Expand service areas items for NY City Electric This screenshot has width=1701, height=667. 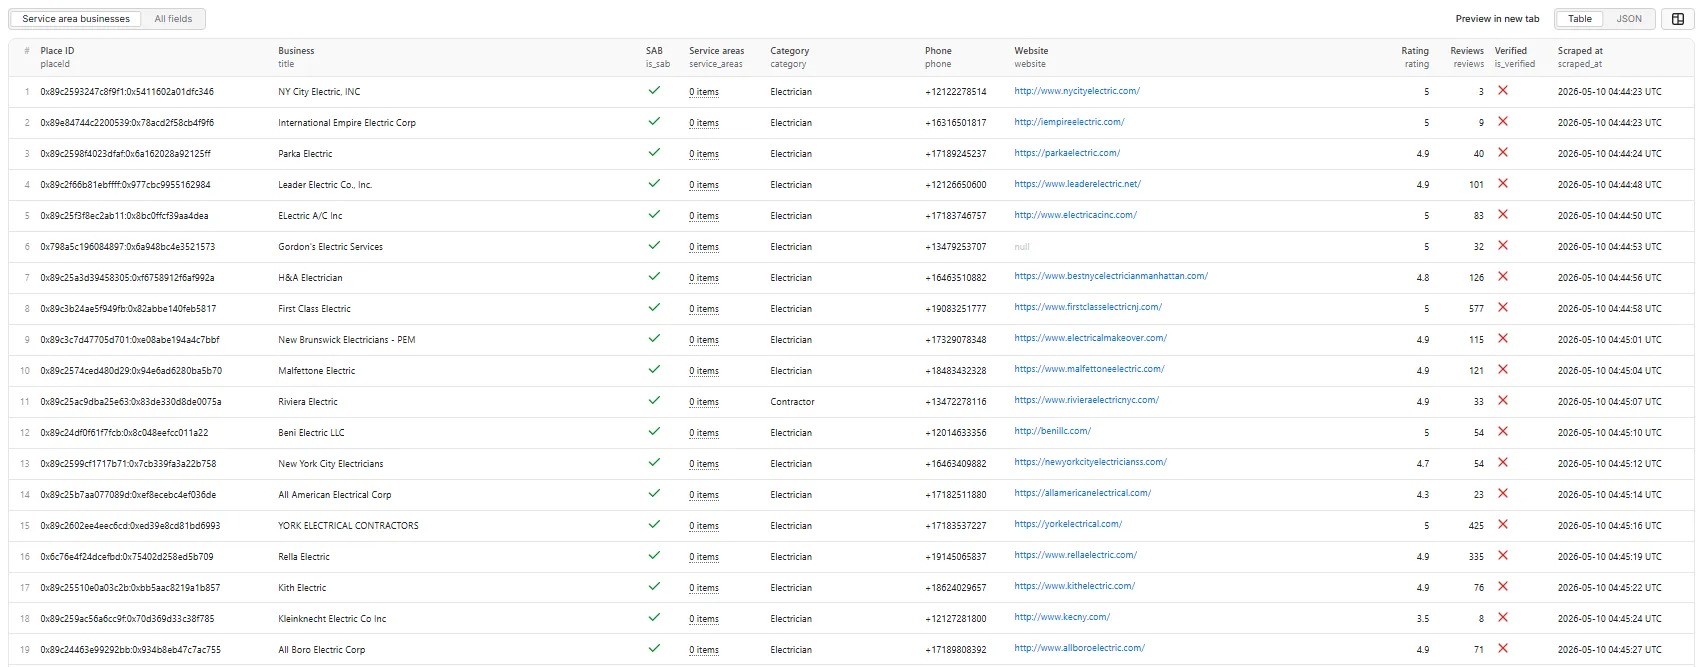[704, 92]
